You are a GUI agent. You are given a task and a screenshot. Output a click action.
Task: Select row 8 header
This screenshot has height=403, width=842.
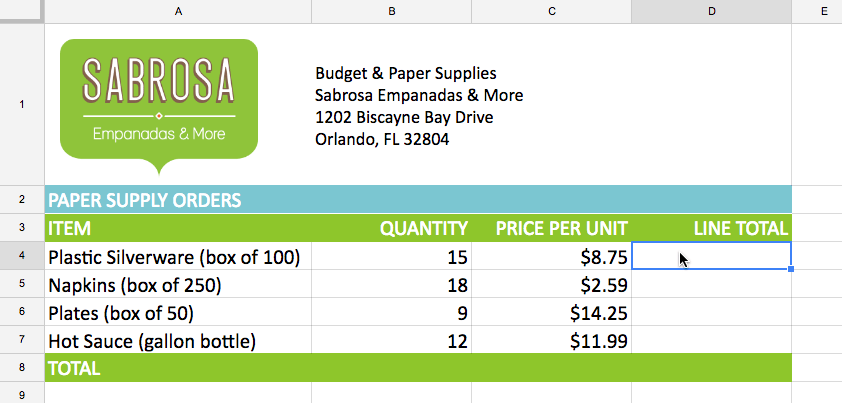coord(22,368)
